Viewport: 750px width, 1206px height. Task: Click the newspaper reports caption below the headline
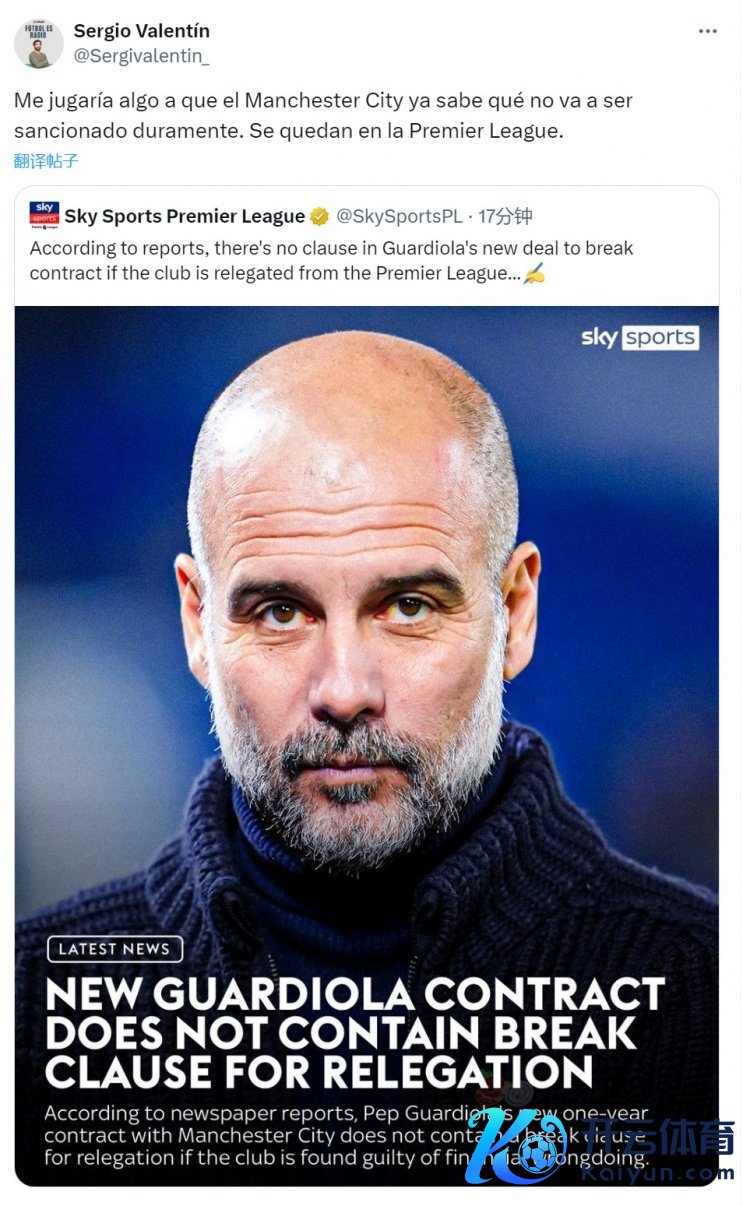click(345, 1135)
